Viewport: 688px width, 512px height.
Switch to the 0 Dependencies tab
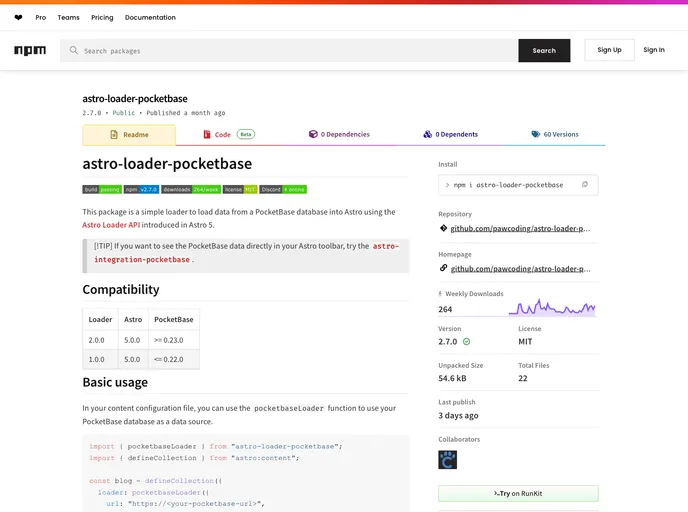click(x=339, y=134)
